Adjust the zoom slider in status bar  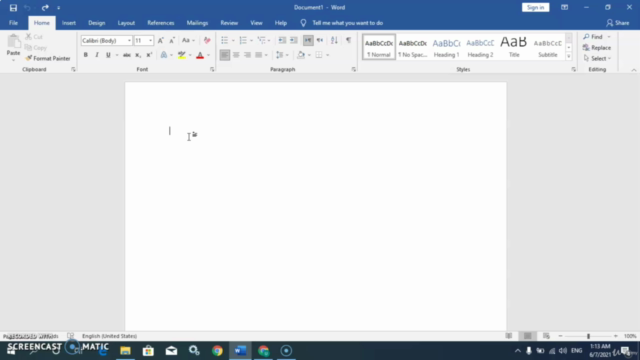pos(588,336)
